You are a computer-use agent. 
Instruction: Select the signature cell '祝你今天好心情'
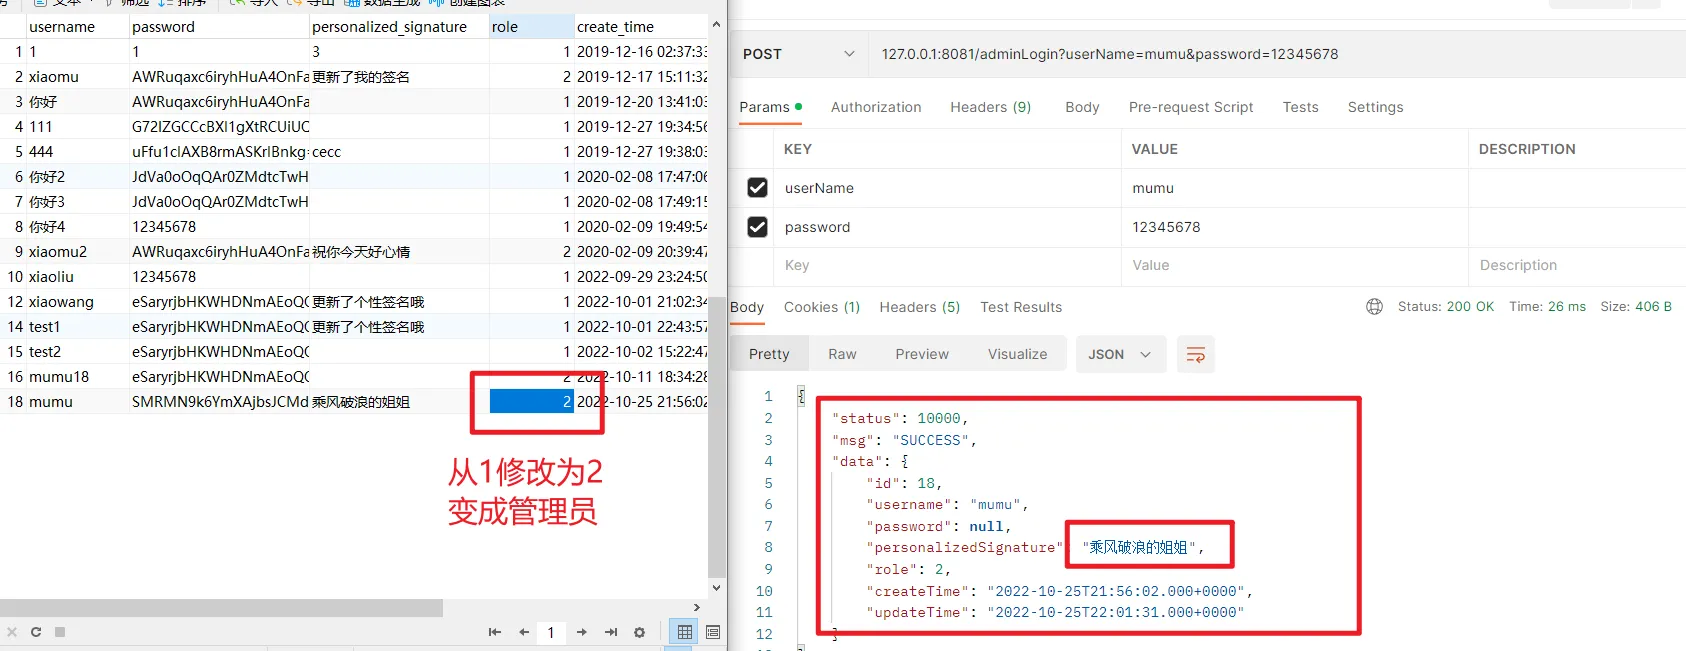[x=399, y=252]
